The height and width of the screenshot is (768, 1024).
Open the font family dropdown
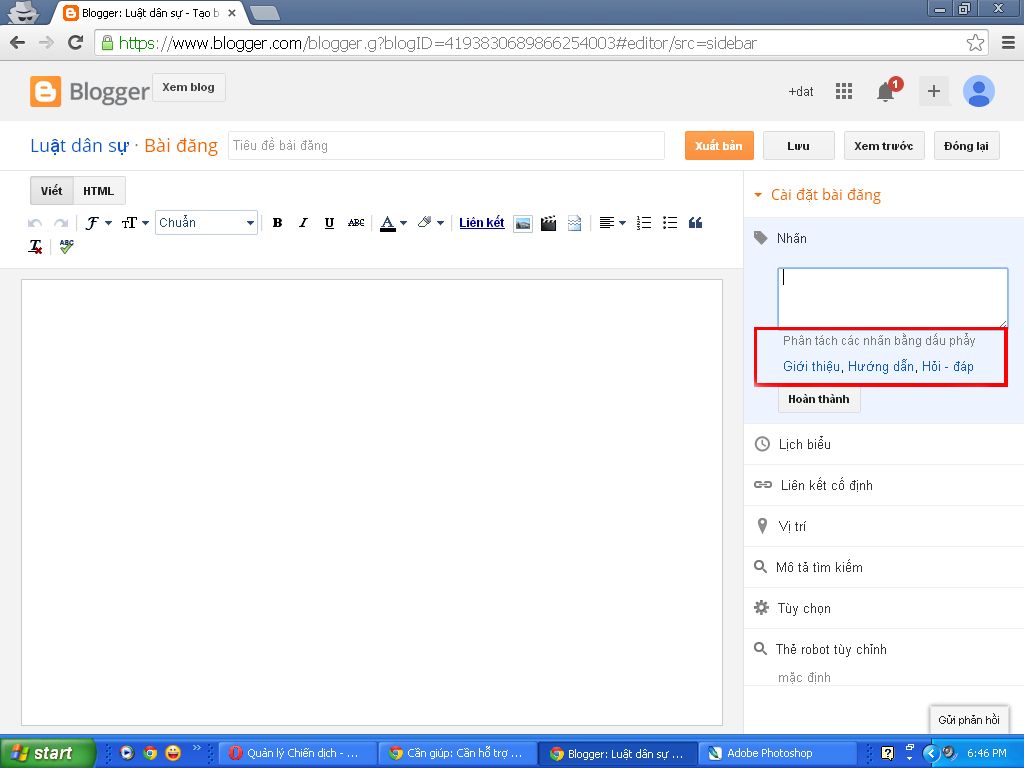pos(97,223)
